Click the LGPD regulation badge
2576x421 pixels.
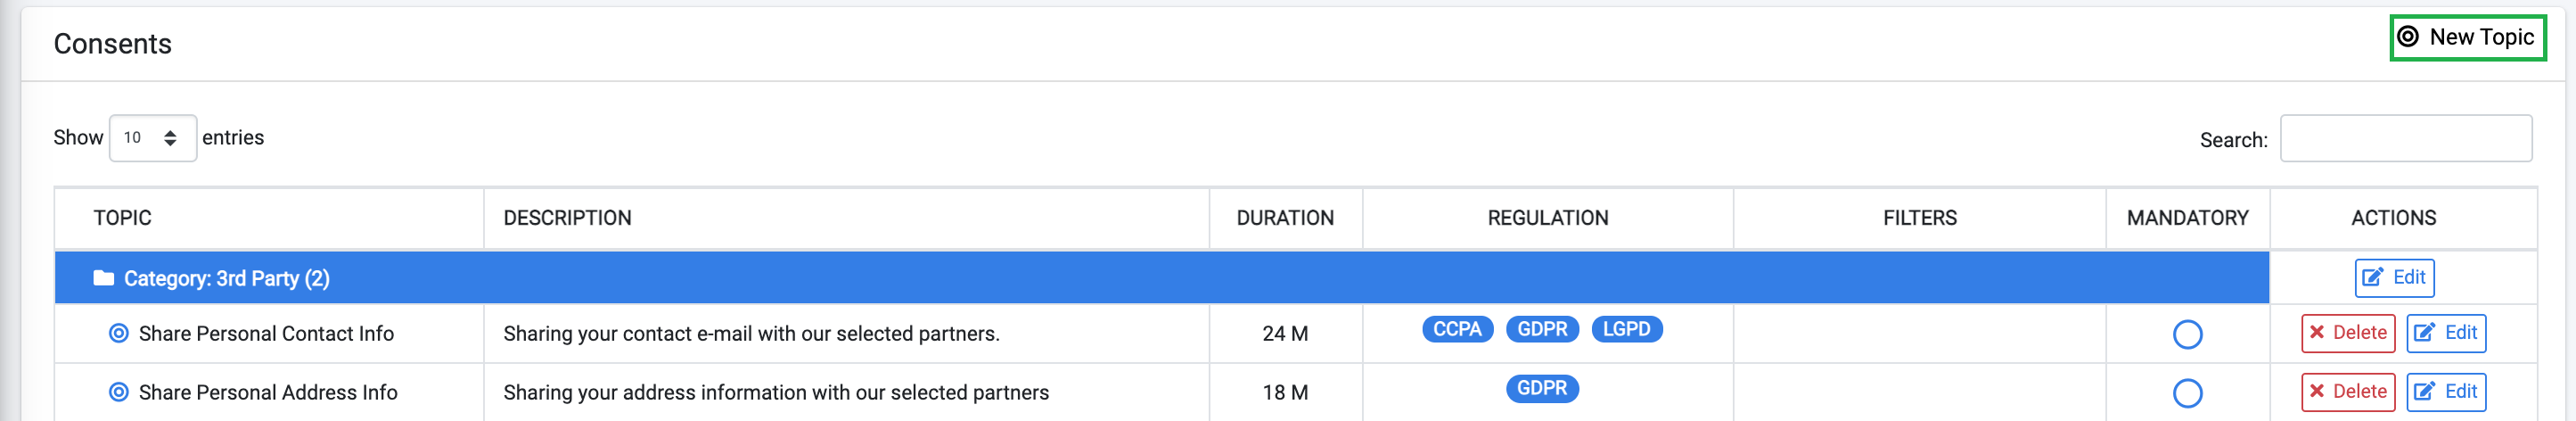coord(1626,329)
